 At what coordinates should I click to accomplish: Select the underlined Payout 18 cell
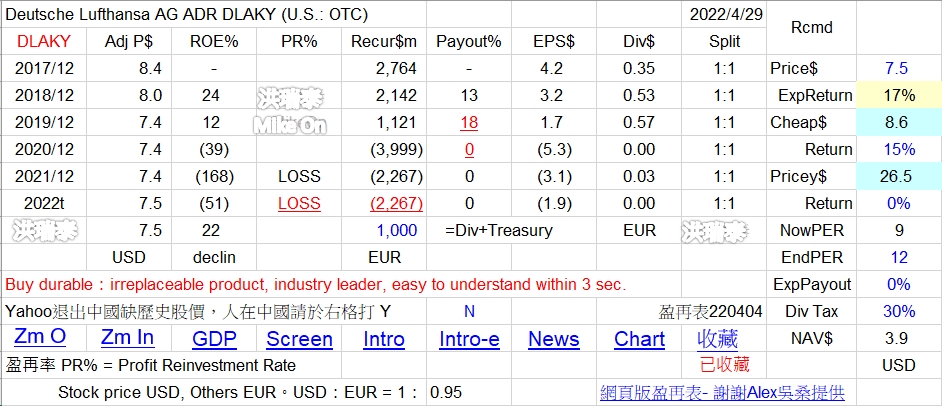pyautogui.click(x=469, y=122)
